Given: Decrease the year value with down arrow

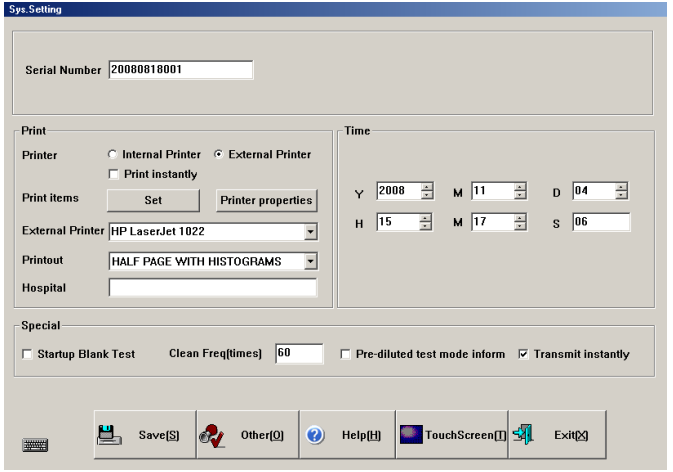Looking at the screenshot, I should 427,195.
